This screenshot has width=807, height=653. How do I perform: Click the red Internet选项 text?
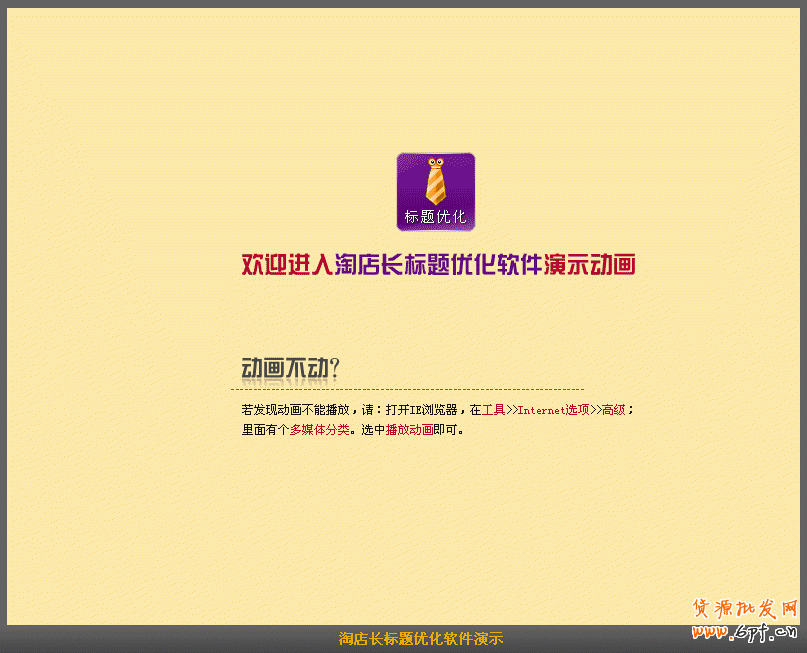pyautogui.click(x=554, y=410)
